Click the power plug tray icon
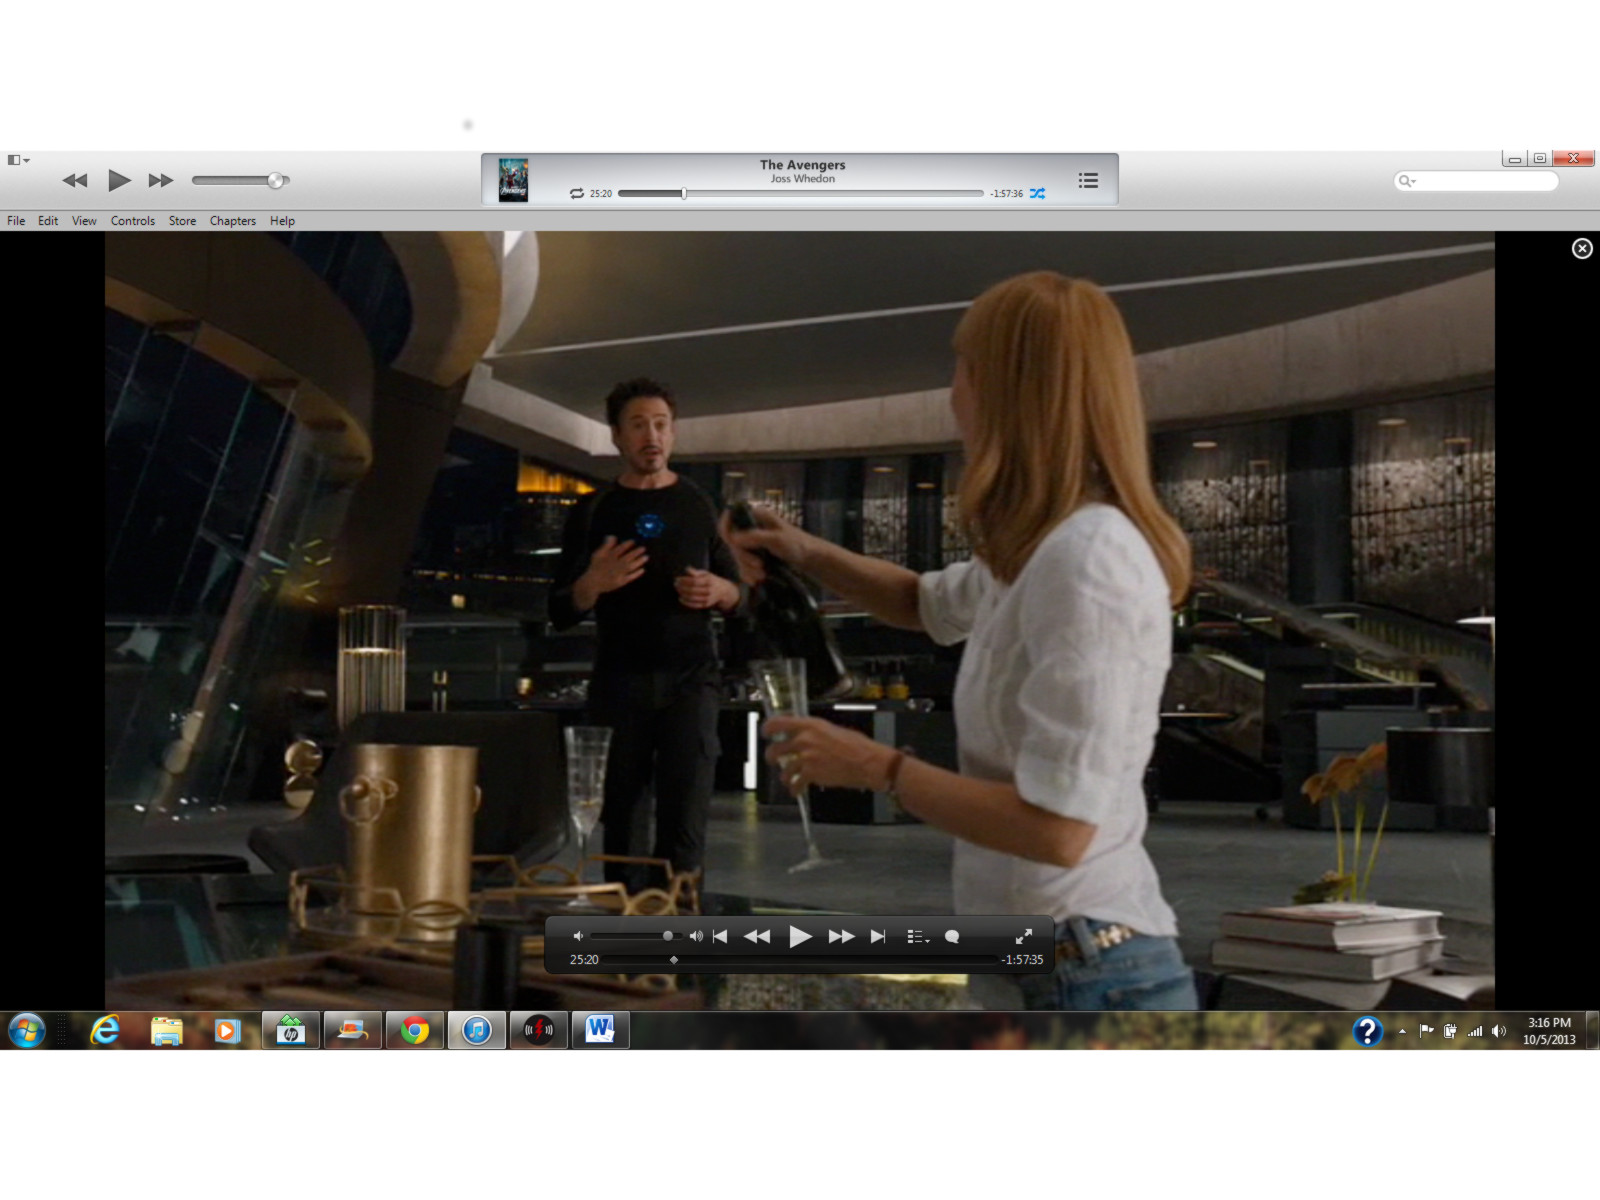This screenshot has height=1200, width=1600. coord(1450,1031)
